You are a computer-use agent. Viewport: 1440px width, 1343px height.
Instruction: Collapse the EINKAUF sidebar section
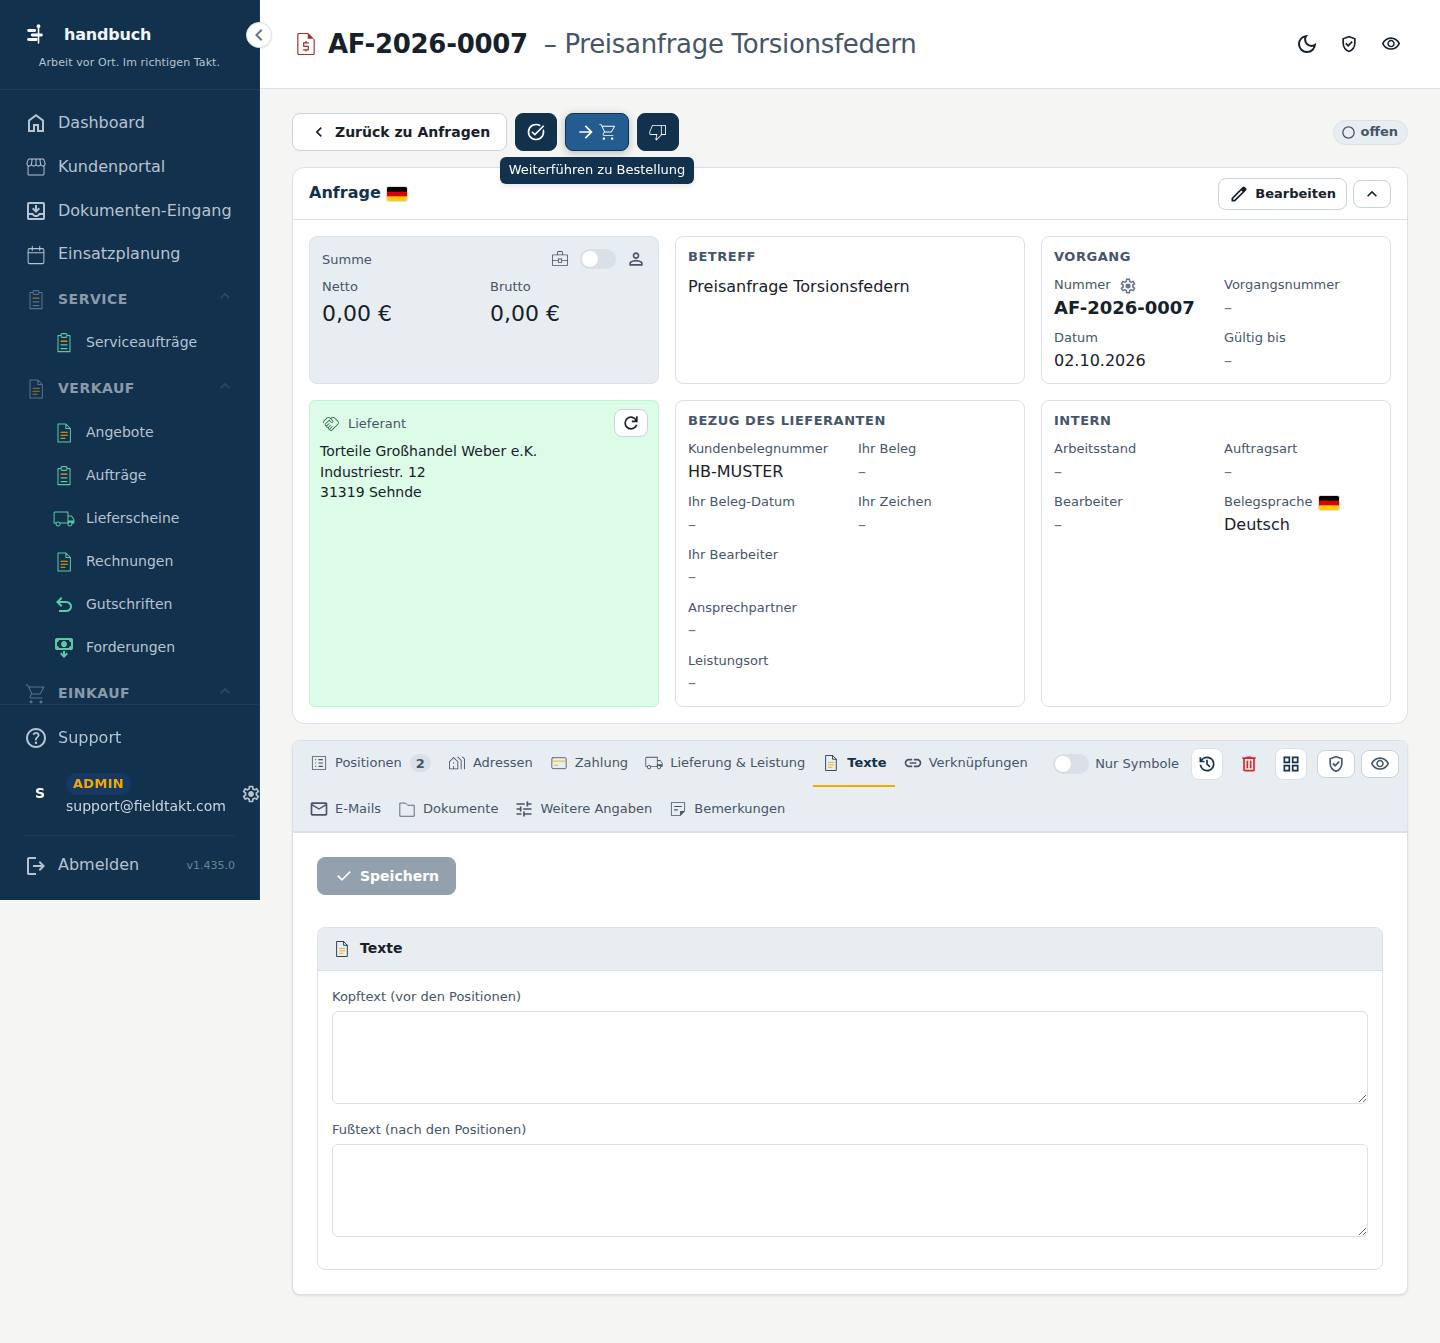click(130, 693)
